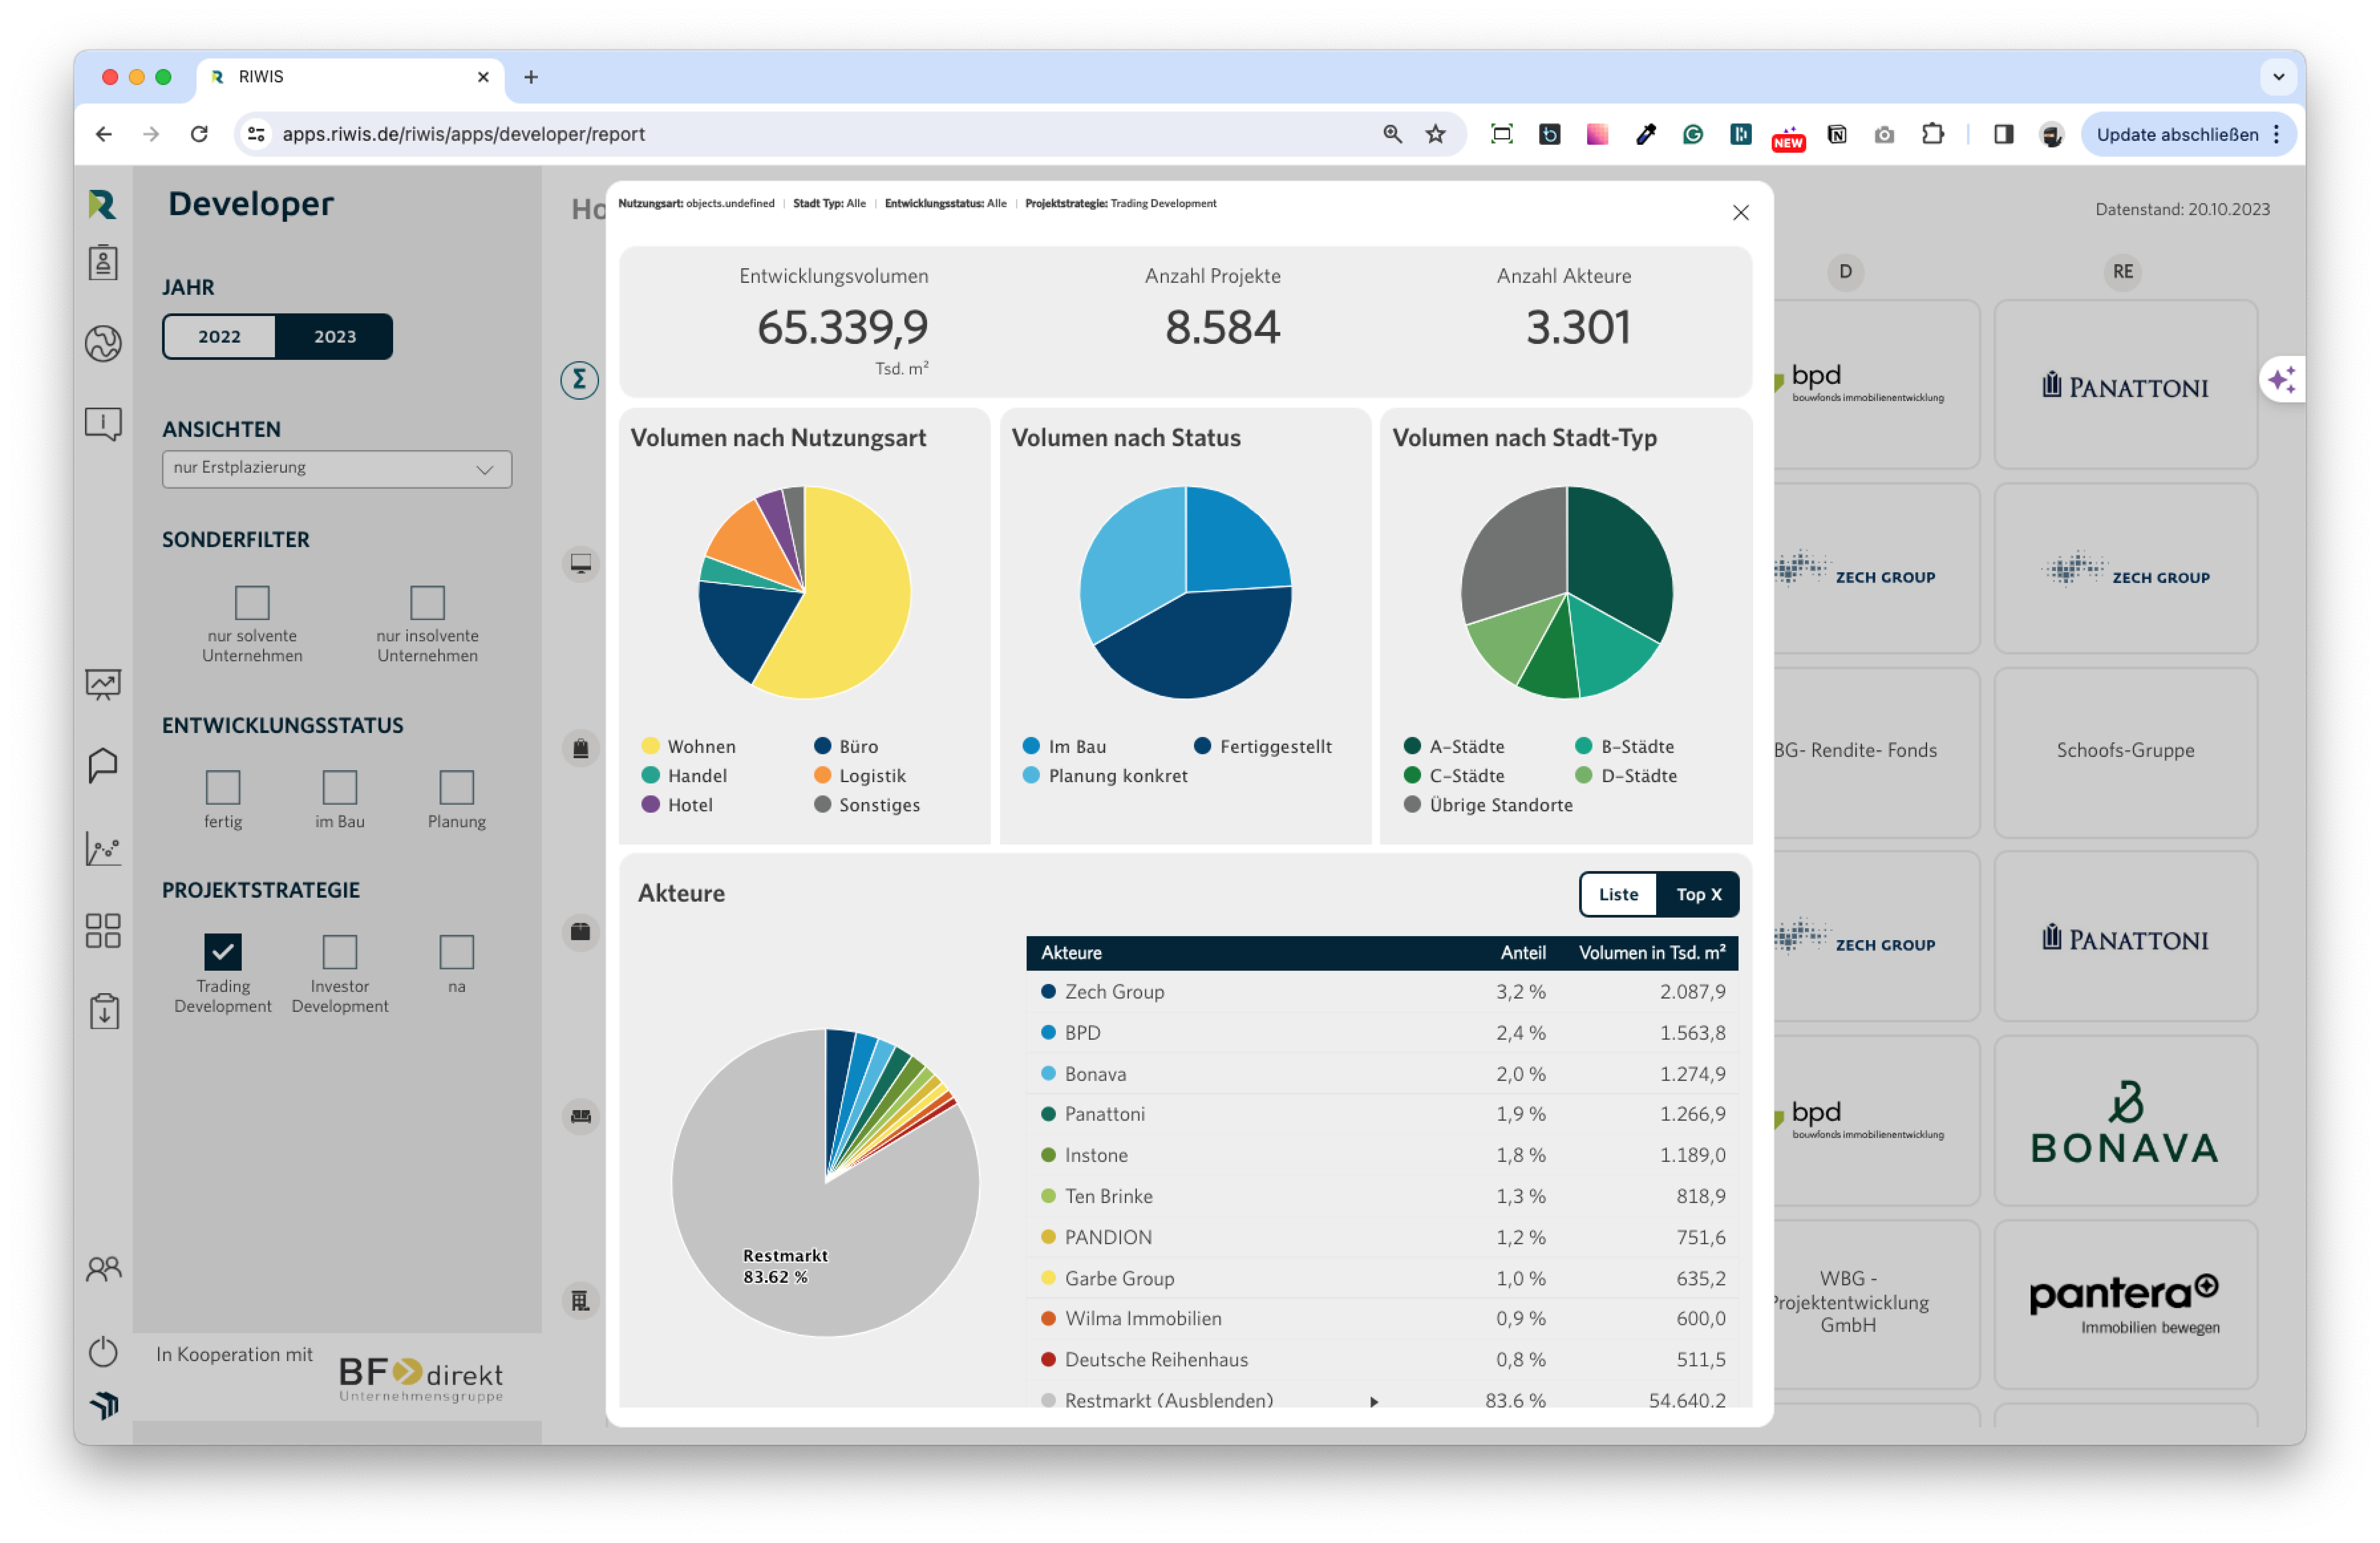
Task: Click the power logout icon in sidebar
Action: [x=103, y=1352]
